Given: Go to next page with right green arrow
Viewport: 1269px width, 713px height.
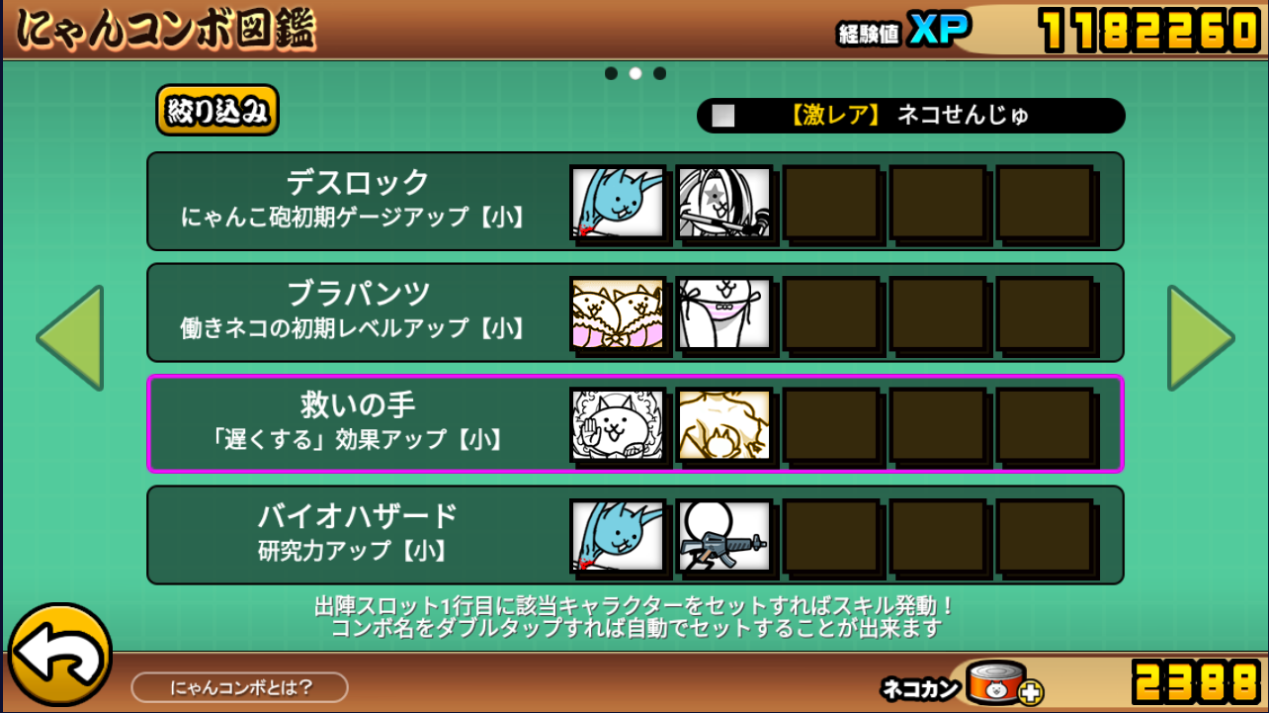Looking at the screenshot, I should pos(1201,338).
